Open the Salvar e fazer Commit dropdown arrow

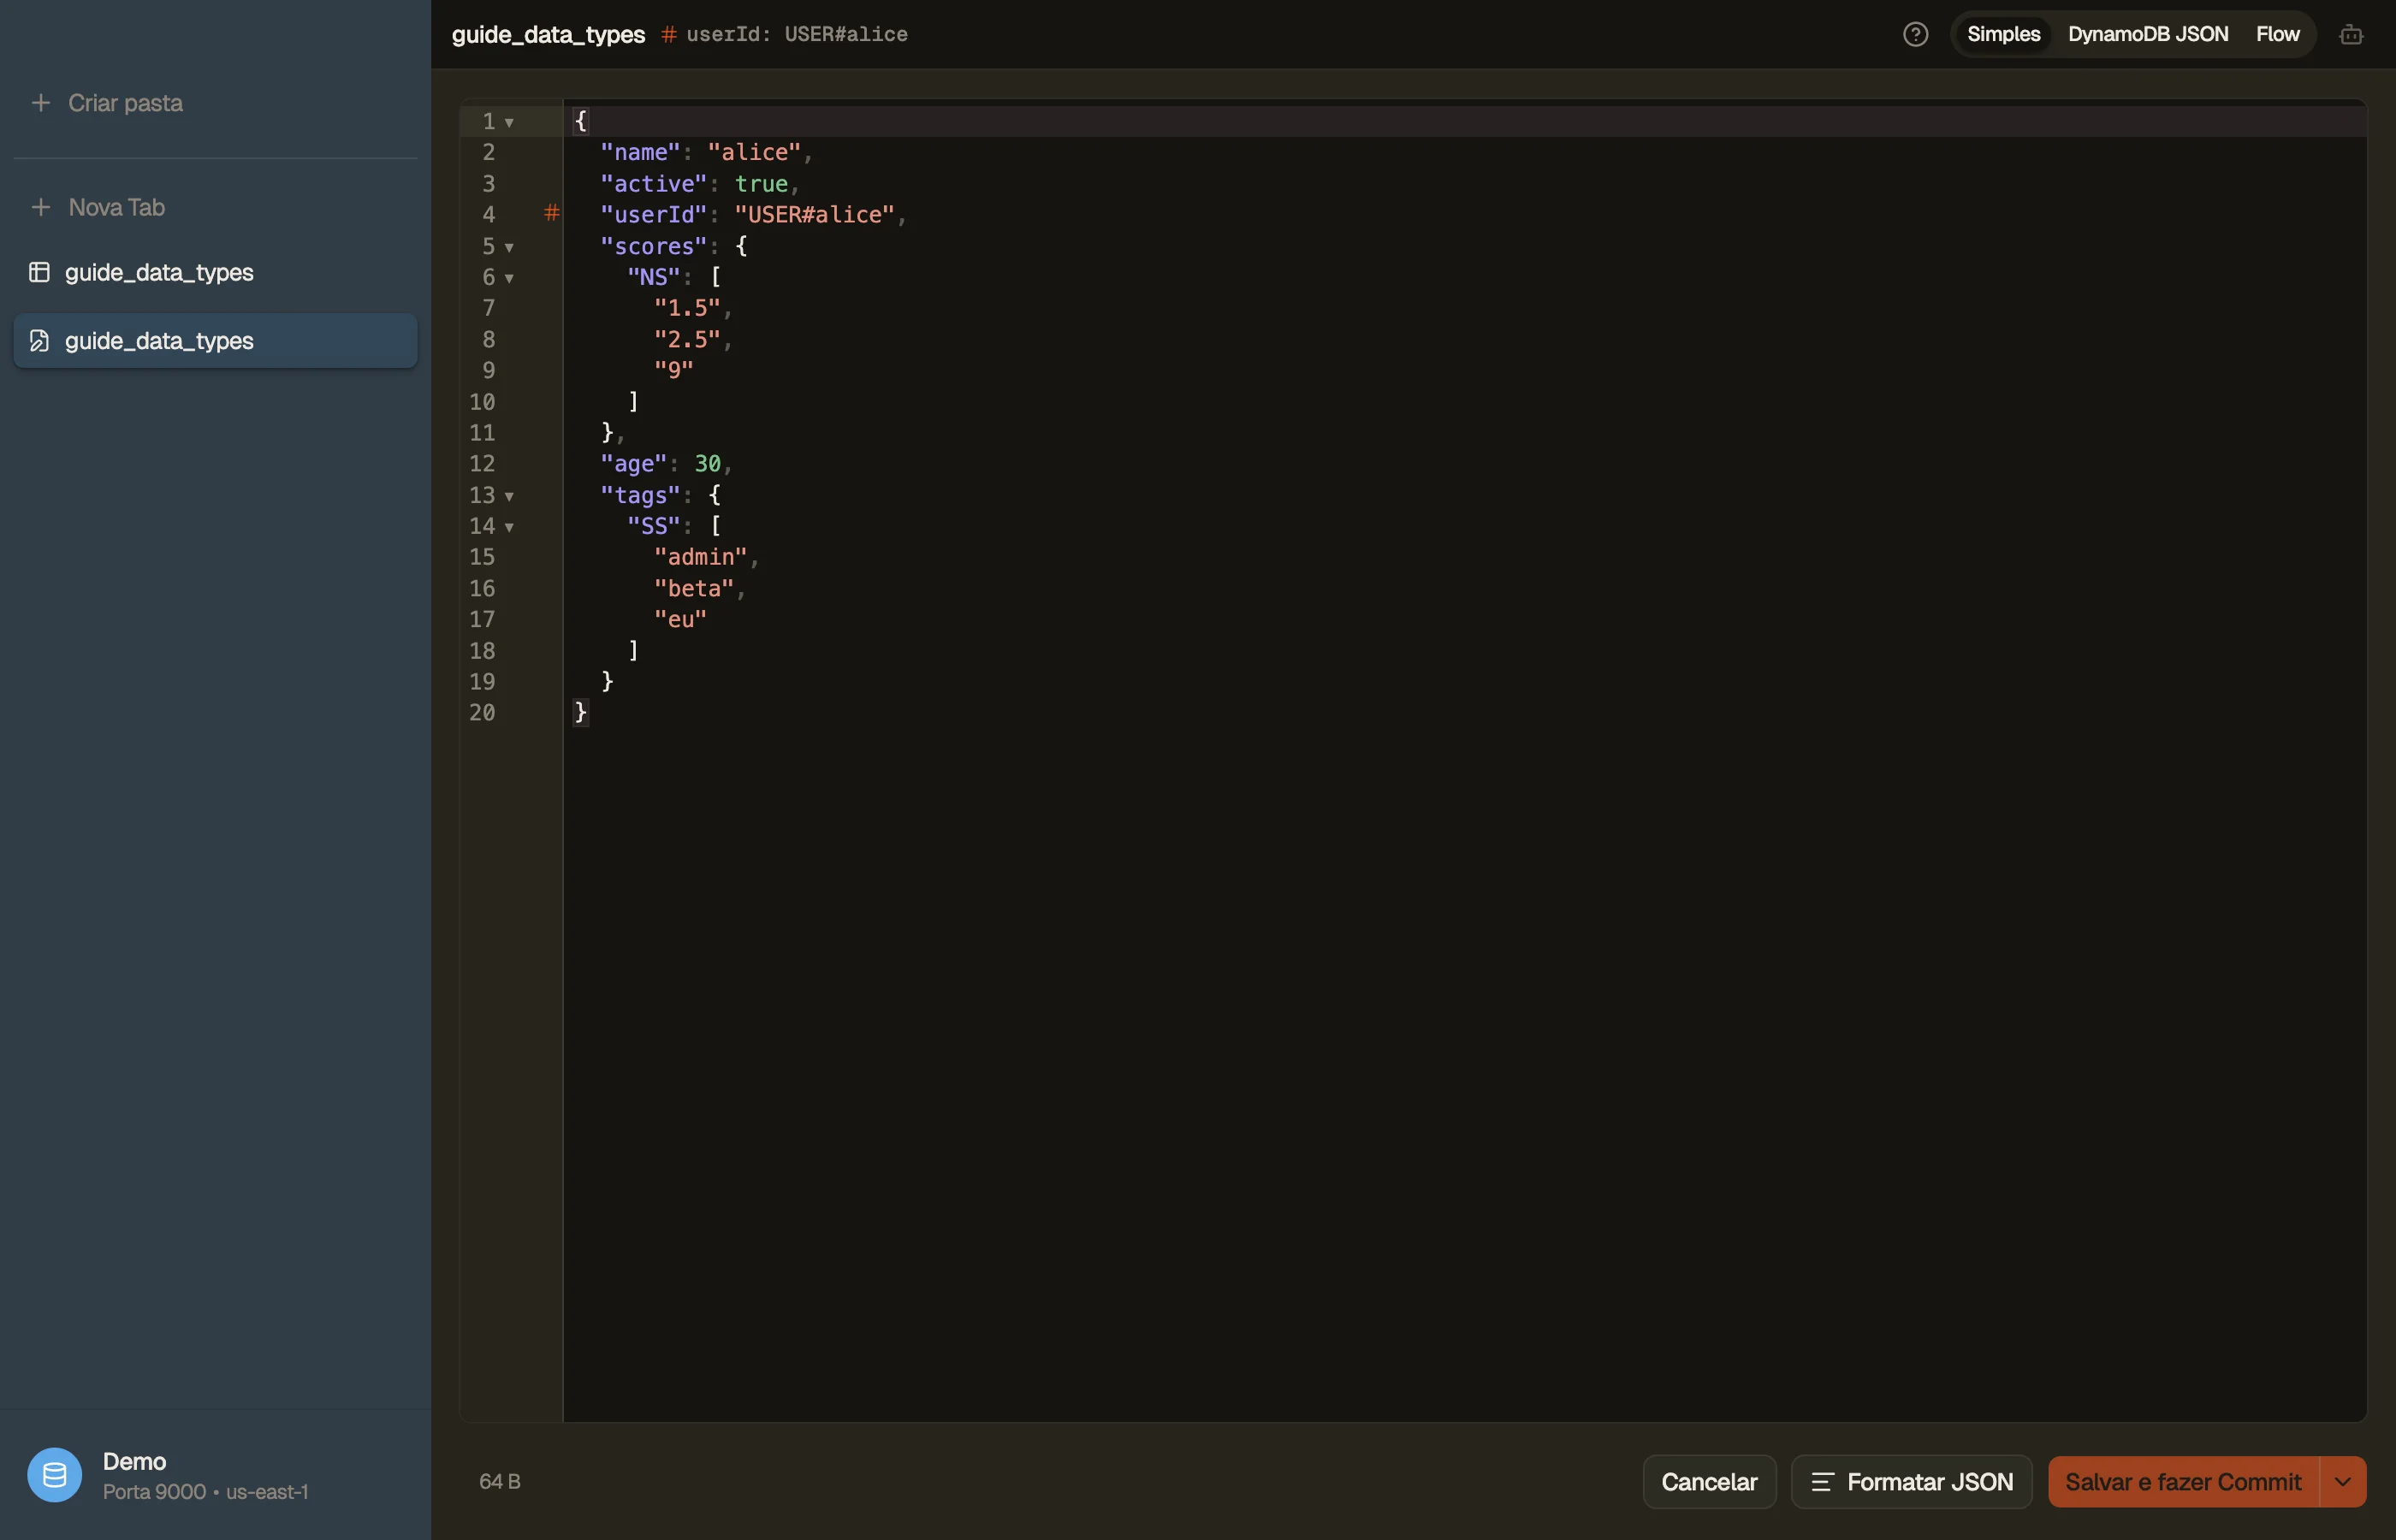pyautogui.click(x=2343, y=1482)
